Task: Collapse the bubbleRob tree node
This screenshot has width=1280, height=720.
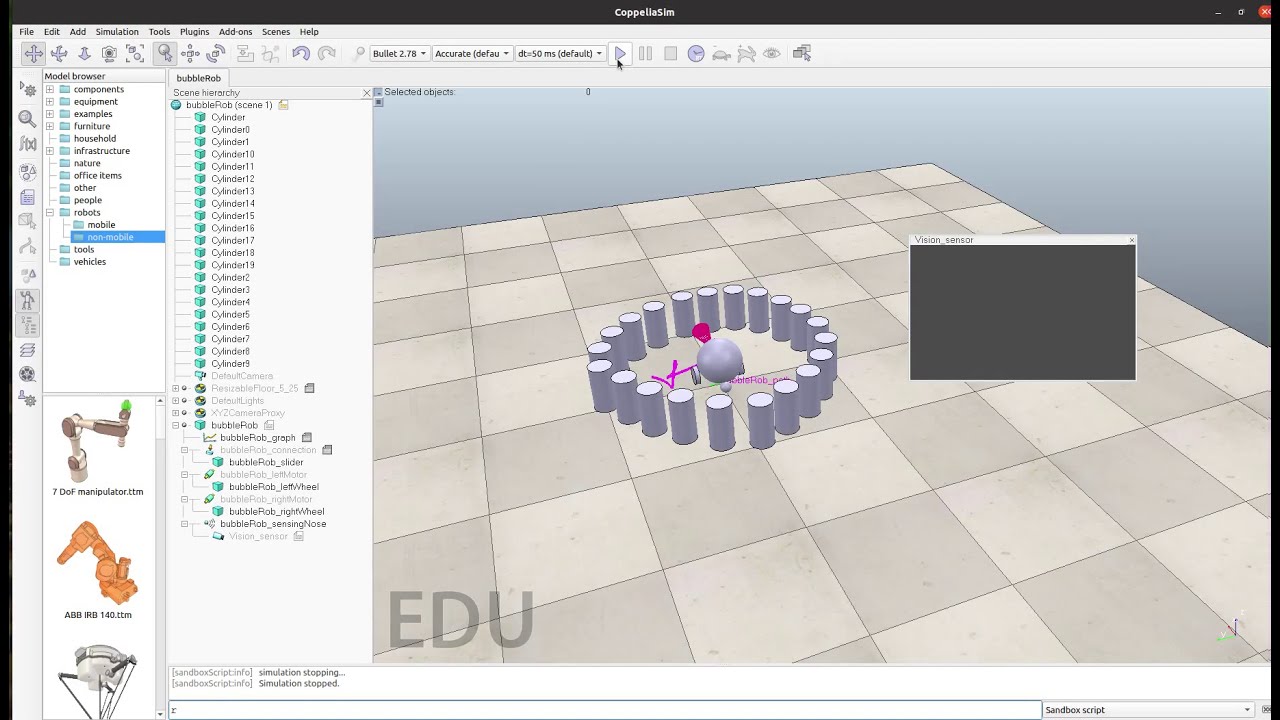Action: [x=176, y=425]
